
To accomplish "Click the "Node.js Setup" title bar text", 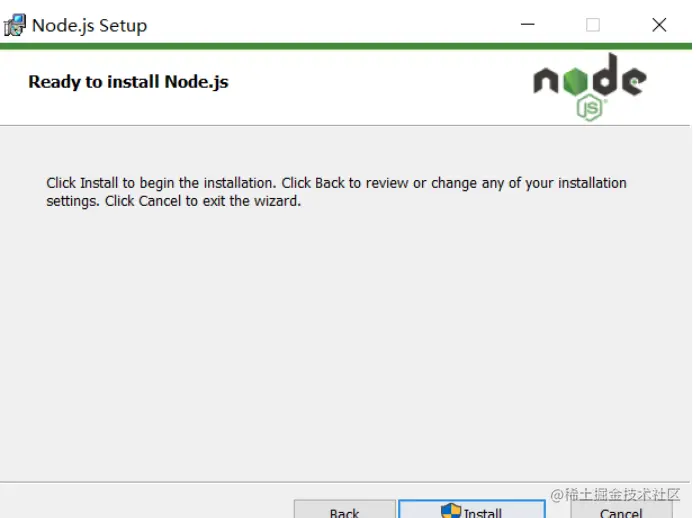I will pyautogui.click(x=89, y=25).
